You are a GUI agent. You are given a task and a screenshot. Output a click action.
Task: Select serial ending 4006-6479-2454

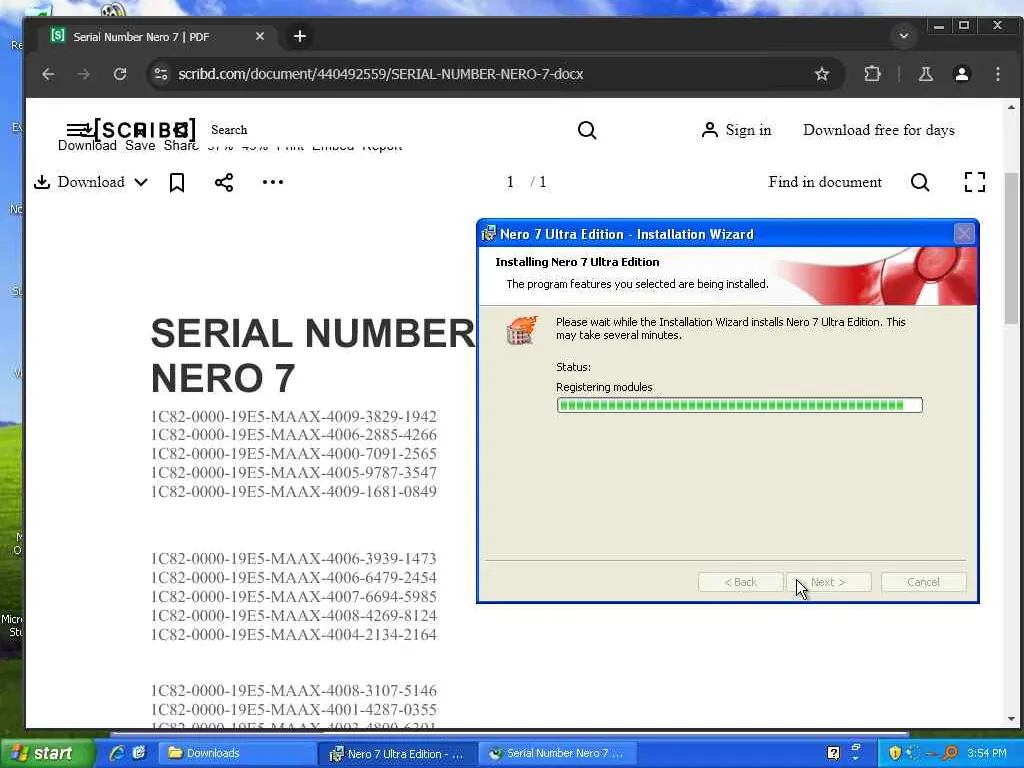[x=294, y=578]
